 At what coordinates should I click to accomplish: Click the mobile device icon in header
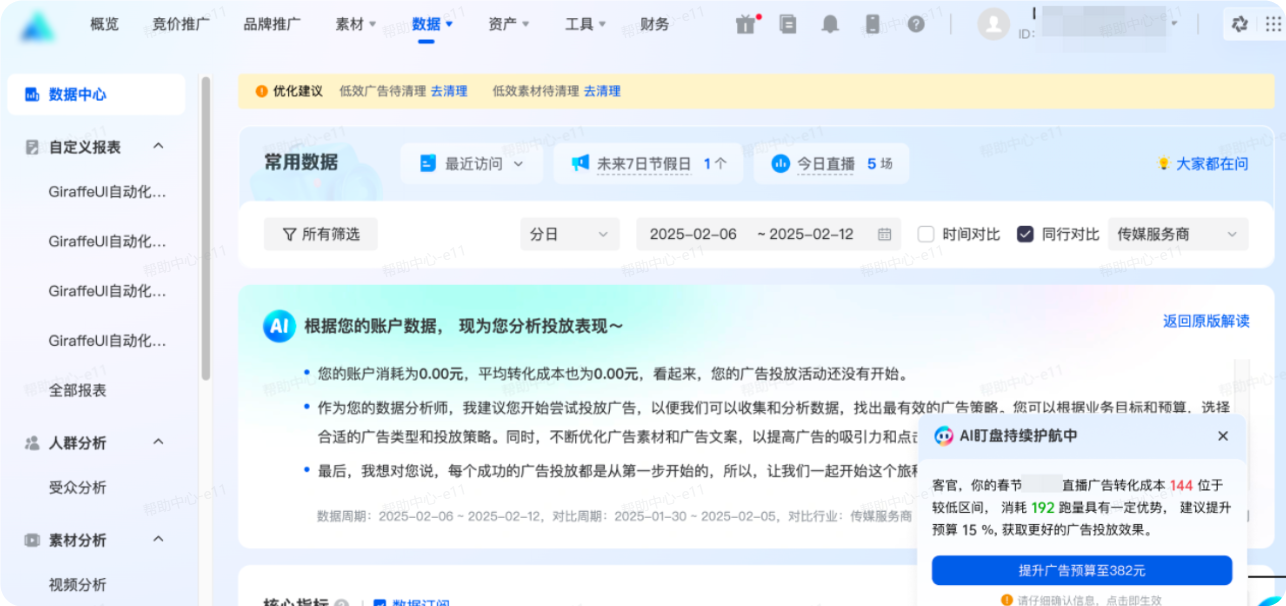[872, 24]
